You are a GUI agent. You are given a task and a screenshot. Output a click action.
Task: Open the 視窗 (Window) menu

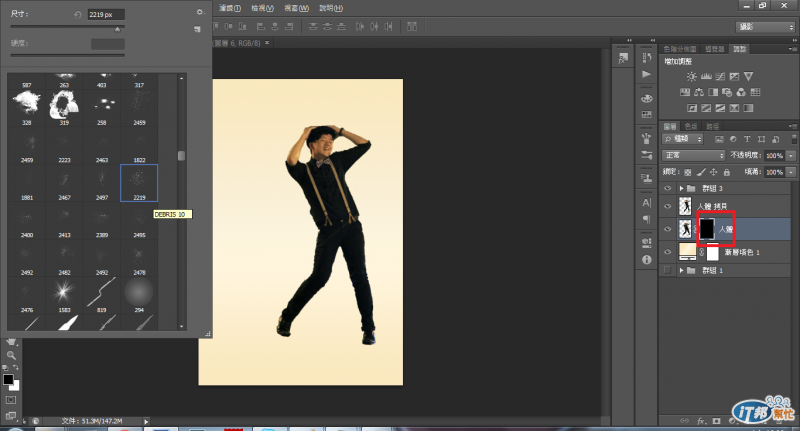coord(297,8)
